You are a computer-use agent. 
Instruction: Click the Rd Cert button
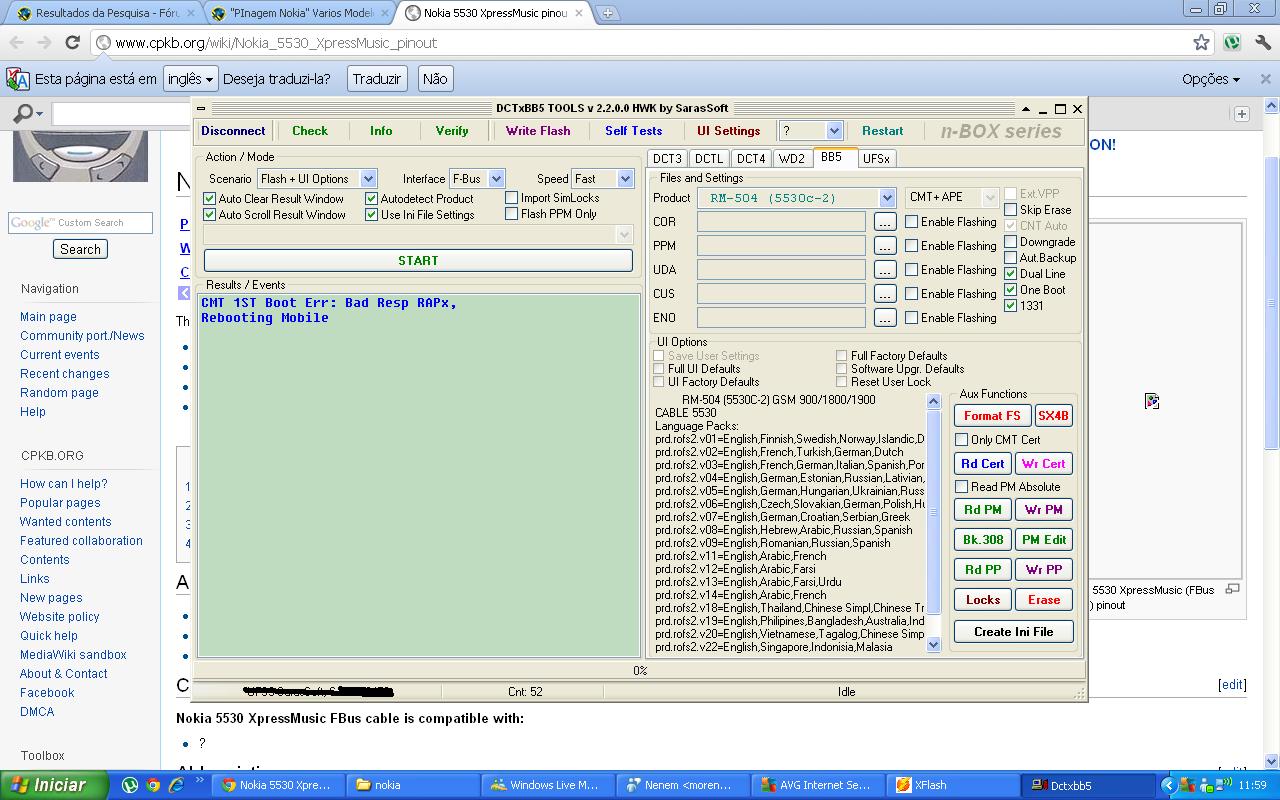tap(983, 464)
